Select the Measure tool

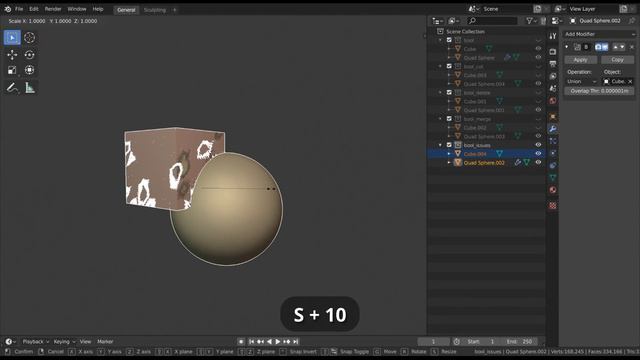pos(29,88)
